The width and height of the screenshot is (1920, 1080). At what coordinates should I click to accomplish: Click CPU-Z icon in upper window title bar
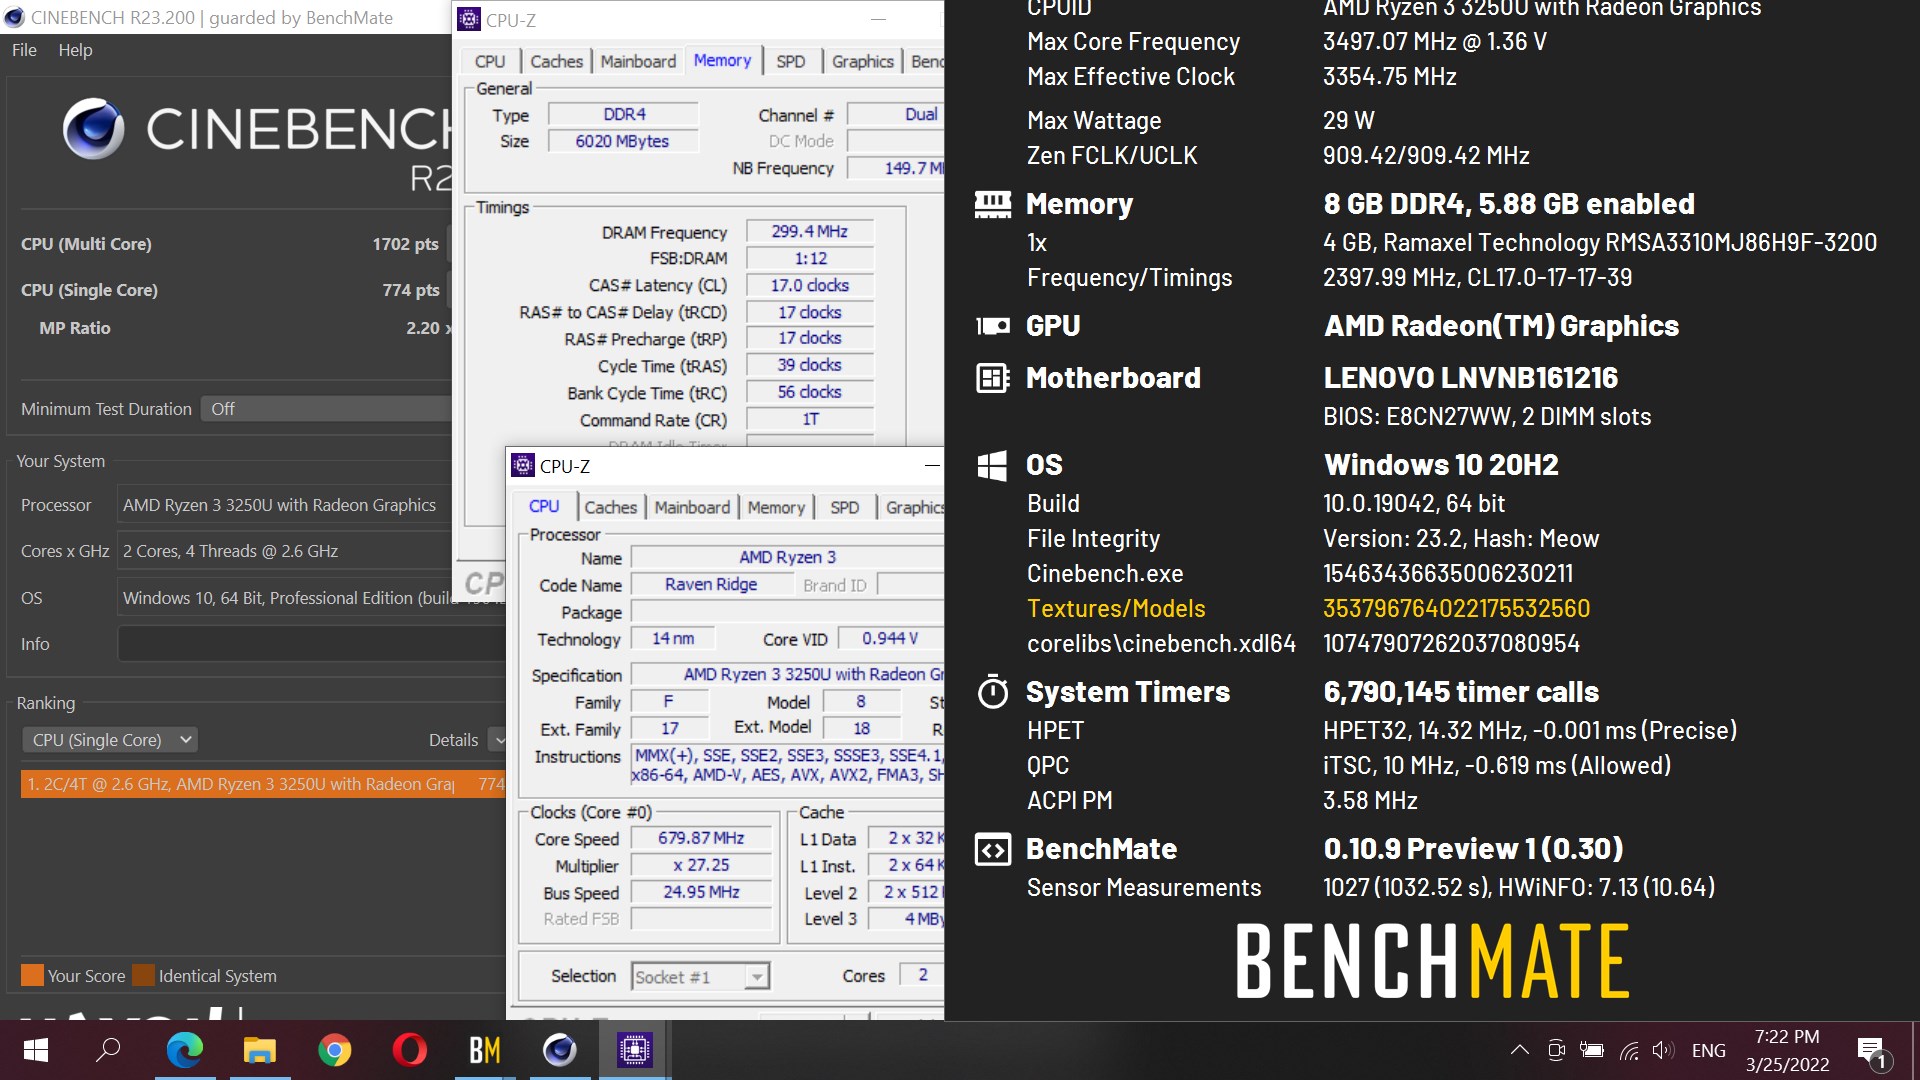(x=469, y=19)
